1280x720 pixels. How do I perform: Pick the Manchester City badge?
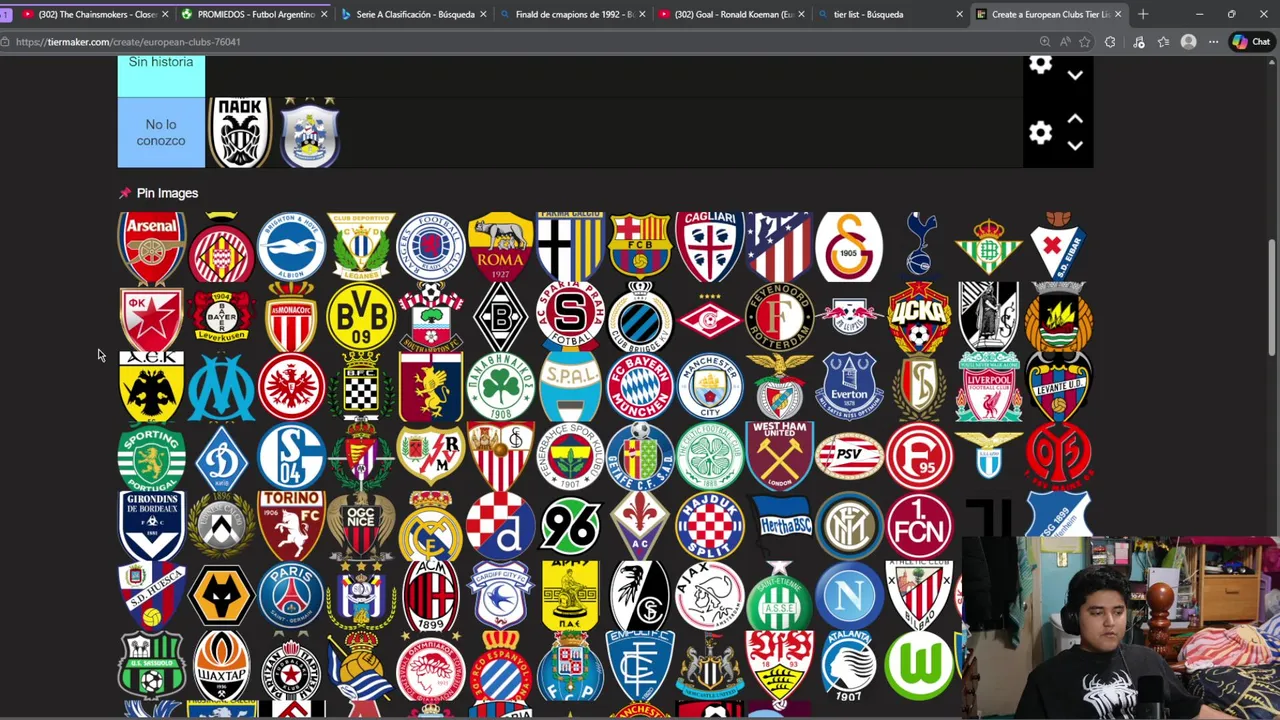coord(710,387)
